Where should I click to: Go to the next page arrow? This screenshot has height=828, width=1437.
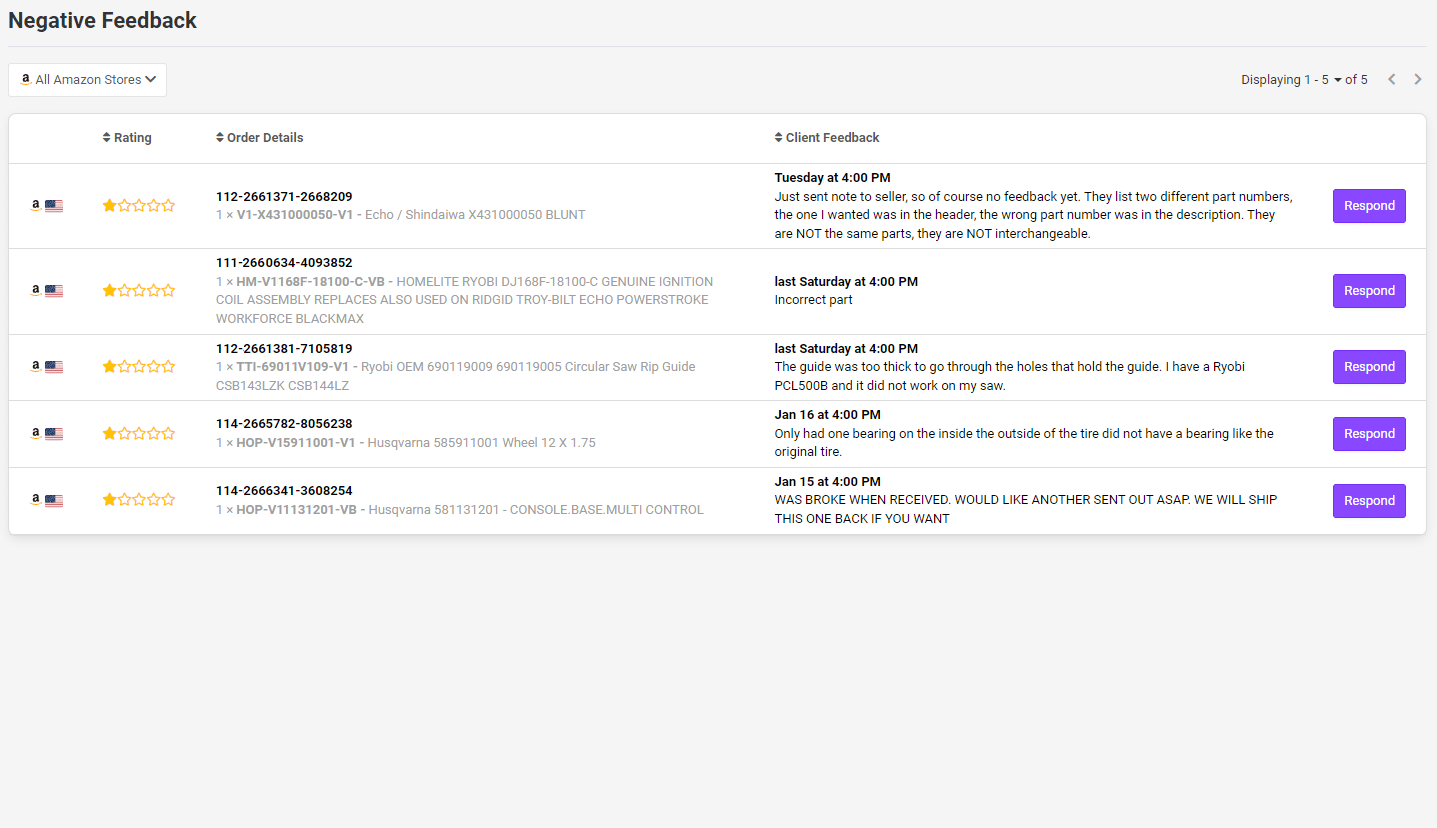point(1418,80)
